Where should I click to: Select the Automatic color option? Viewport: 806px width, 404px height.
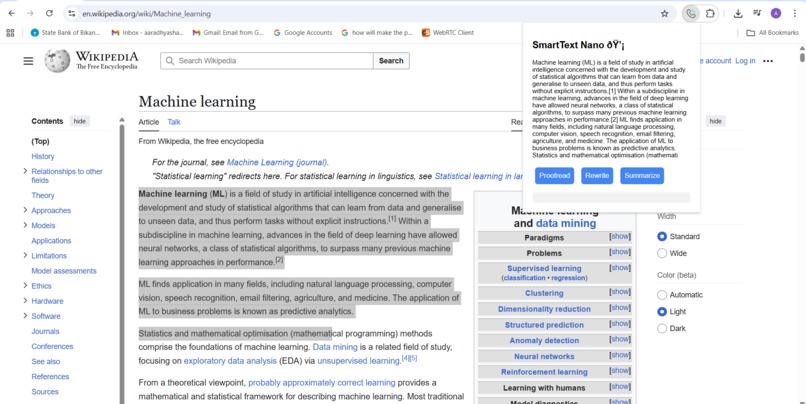pos(662,295)
